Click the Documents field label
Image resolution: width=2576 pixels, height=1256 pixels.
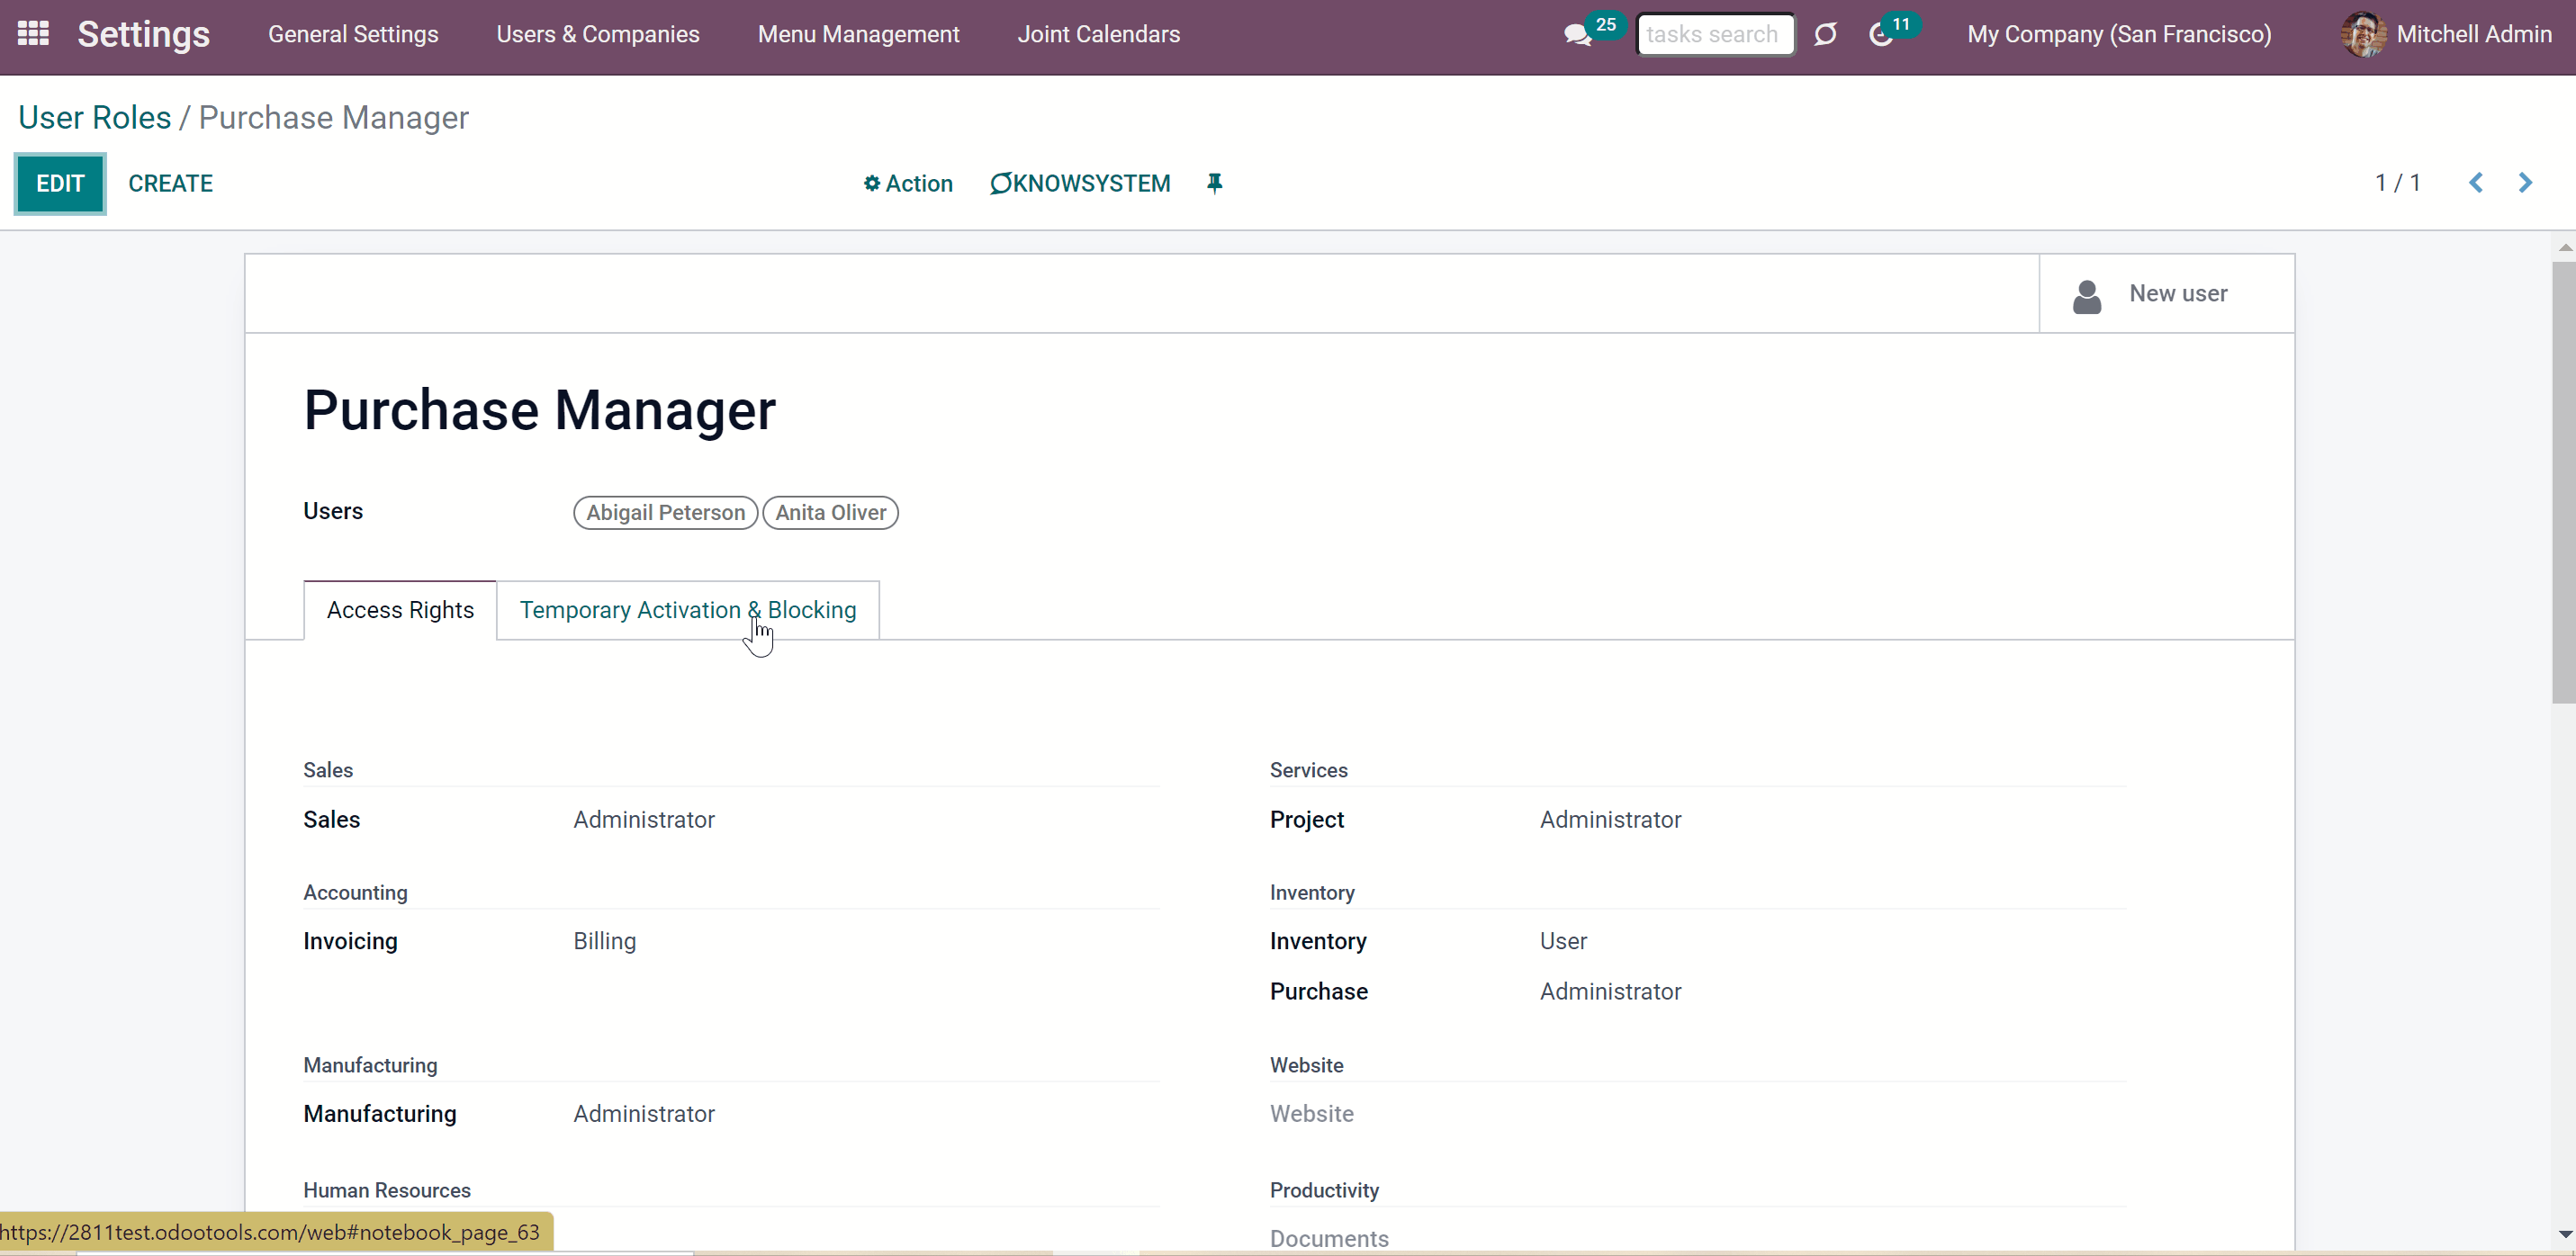click(1329, 1239)
